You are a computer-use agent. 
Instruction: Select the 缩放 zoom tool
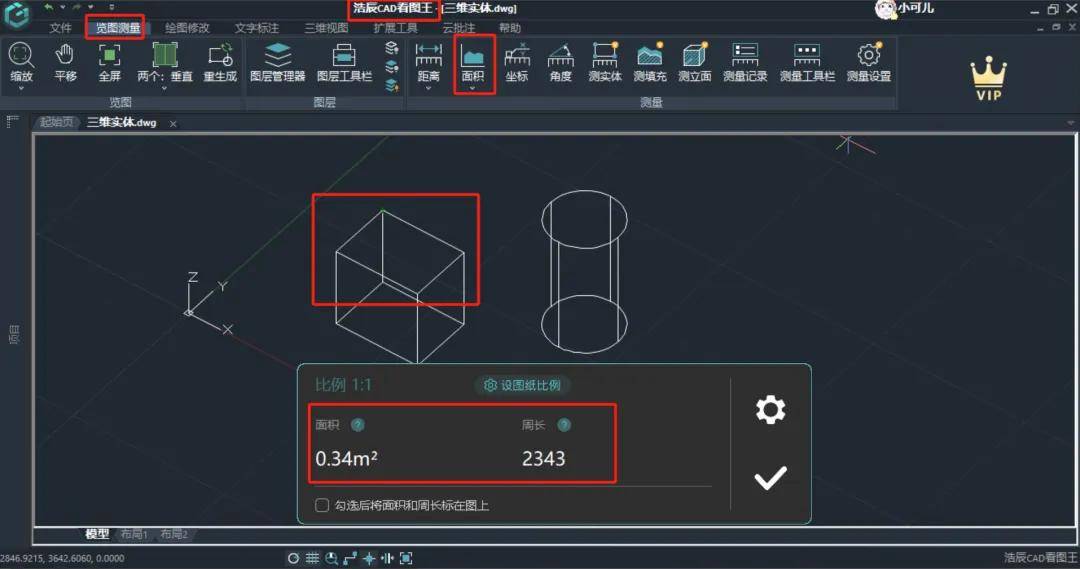(21, 62)
